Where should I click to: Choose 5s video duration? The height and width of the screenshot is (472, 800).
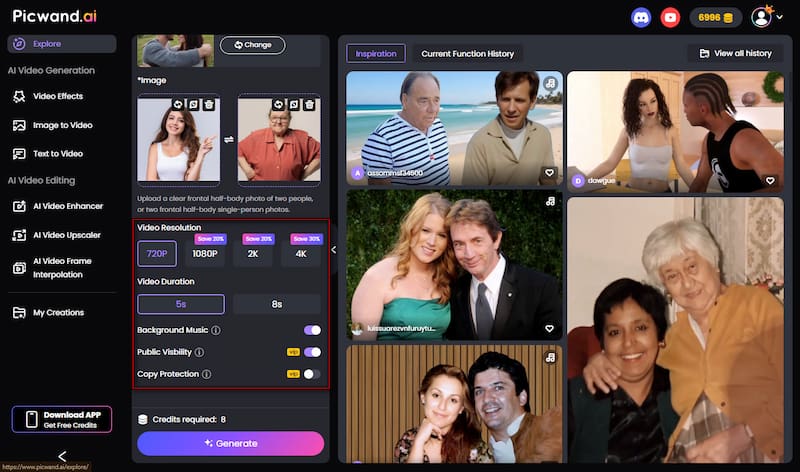click(181, 304)
